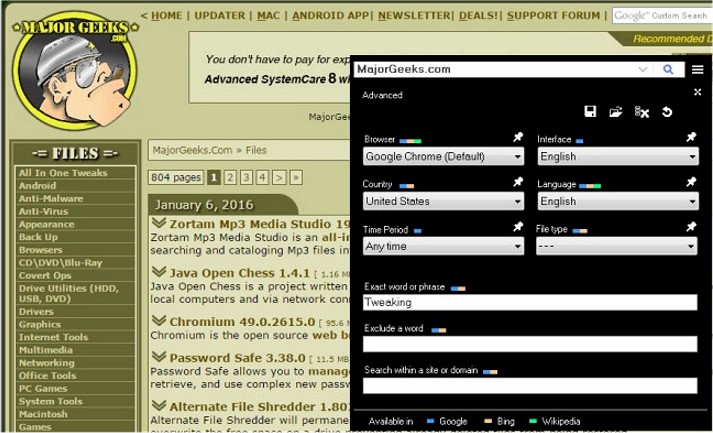Open the Covert Ops category
Image resolution: width=713 pixels, height=433 pixels.
45,275
